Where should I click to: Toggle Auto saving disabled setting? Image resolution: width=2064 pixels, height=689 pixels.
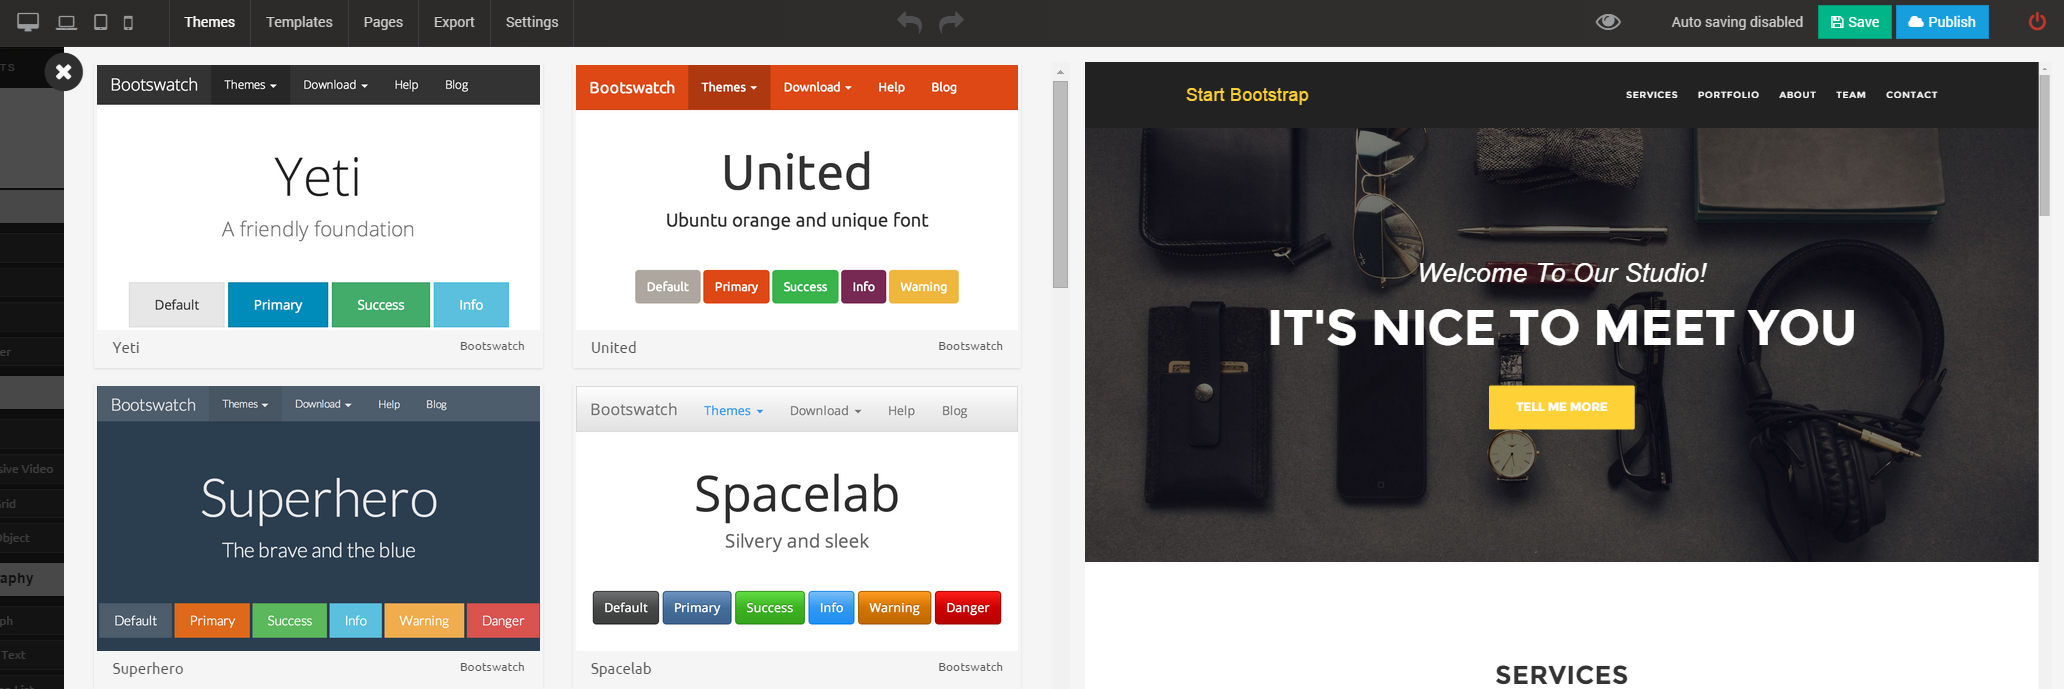(x=1737, y=22)
